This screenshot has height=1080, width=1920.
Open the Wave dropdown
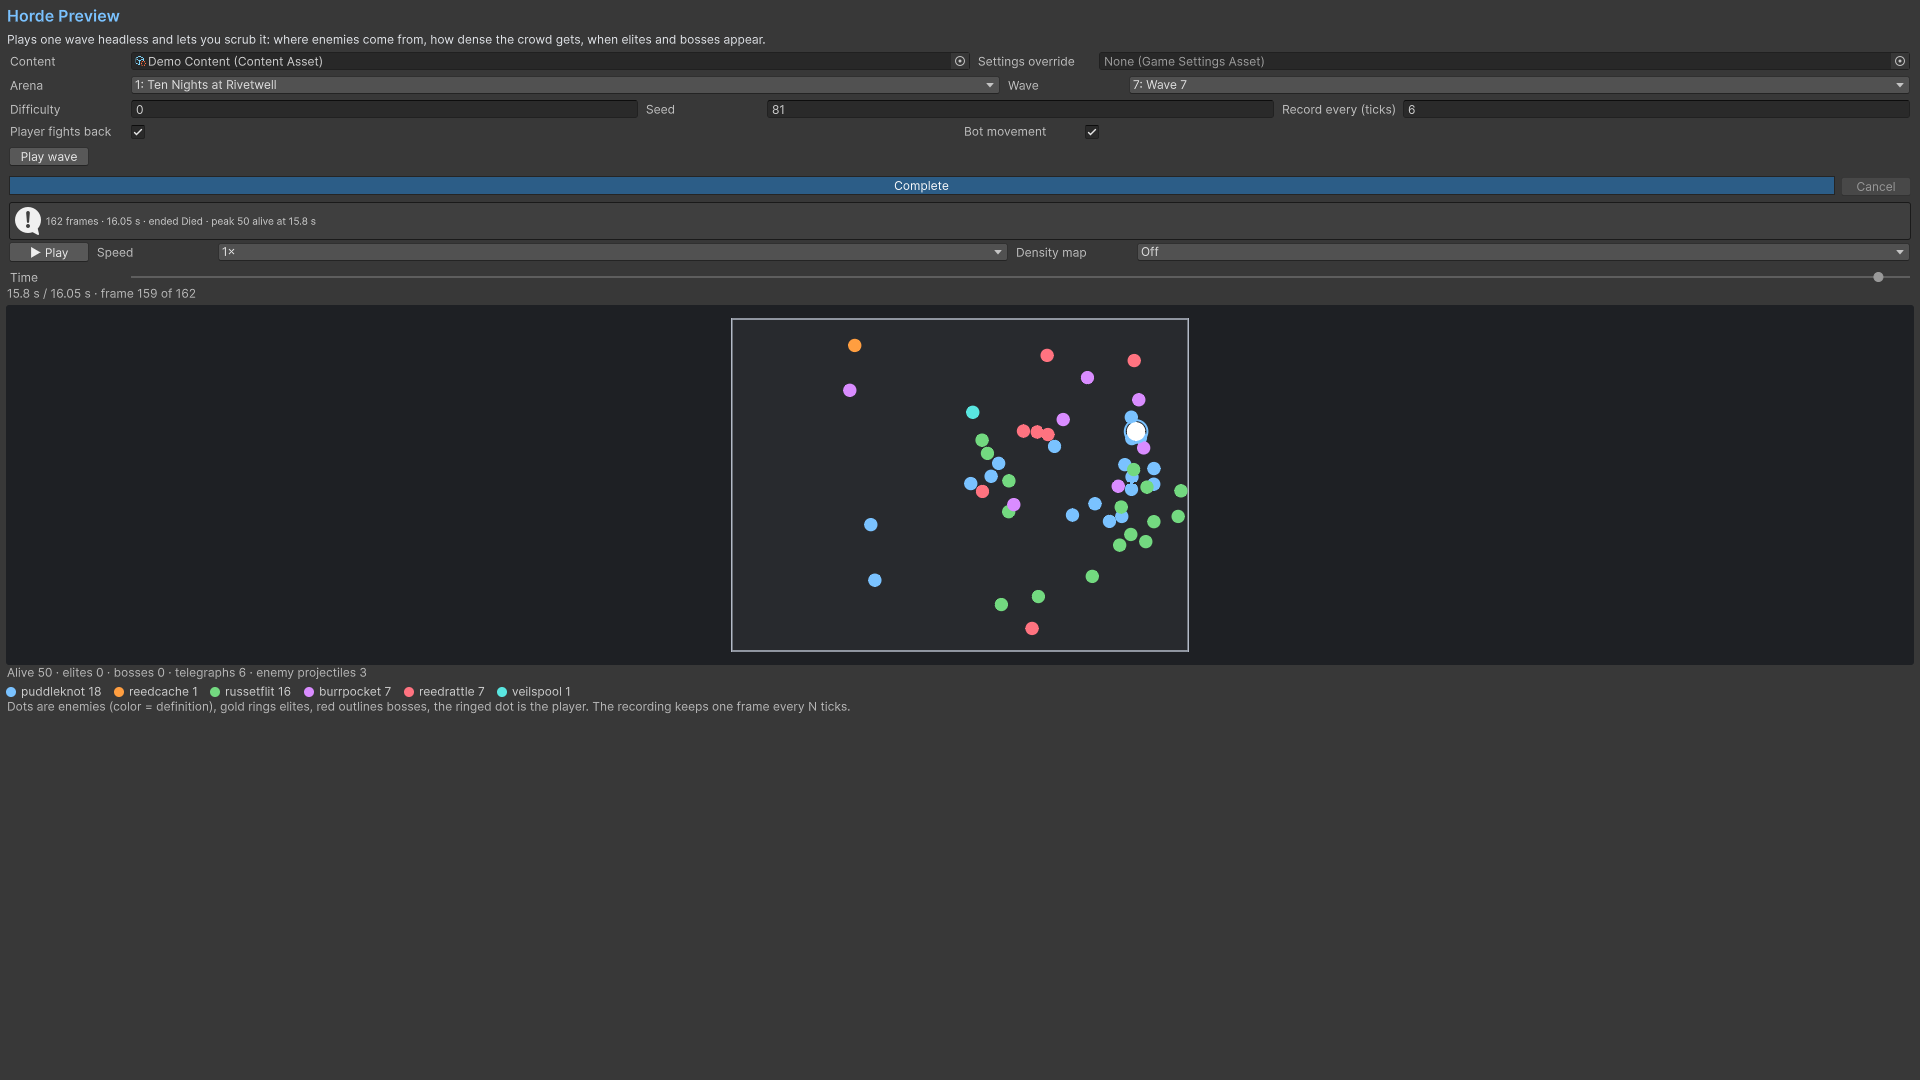point(1519,85)
